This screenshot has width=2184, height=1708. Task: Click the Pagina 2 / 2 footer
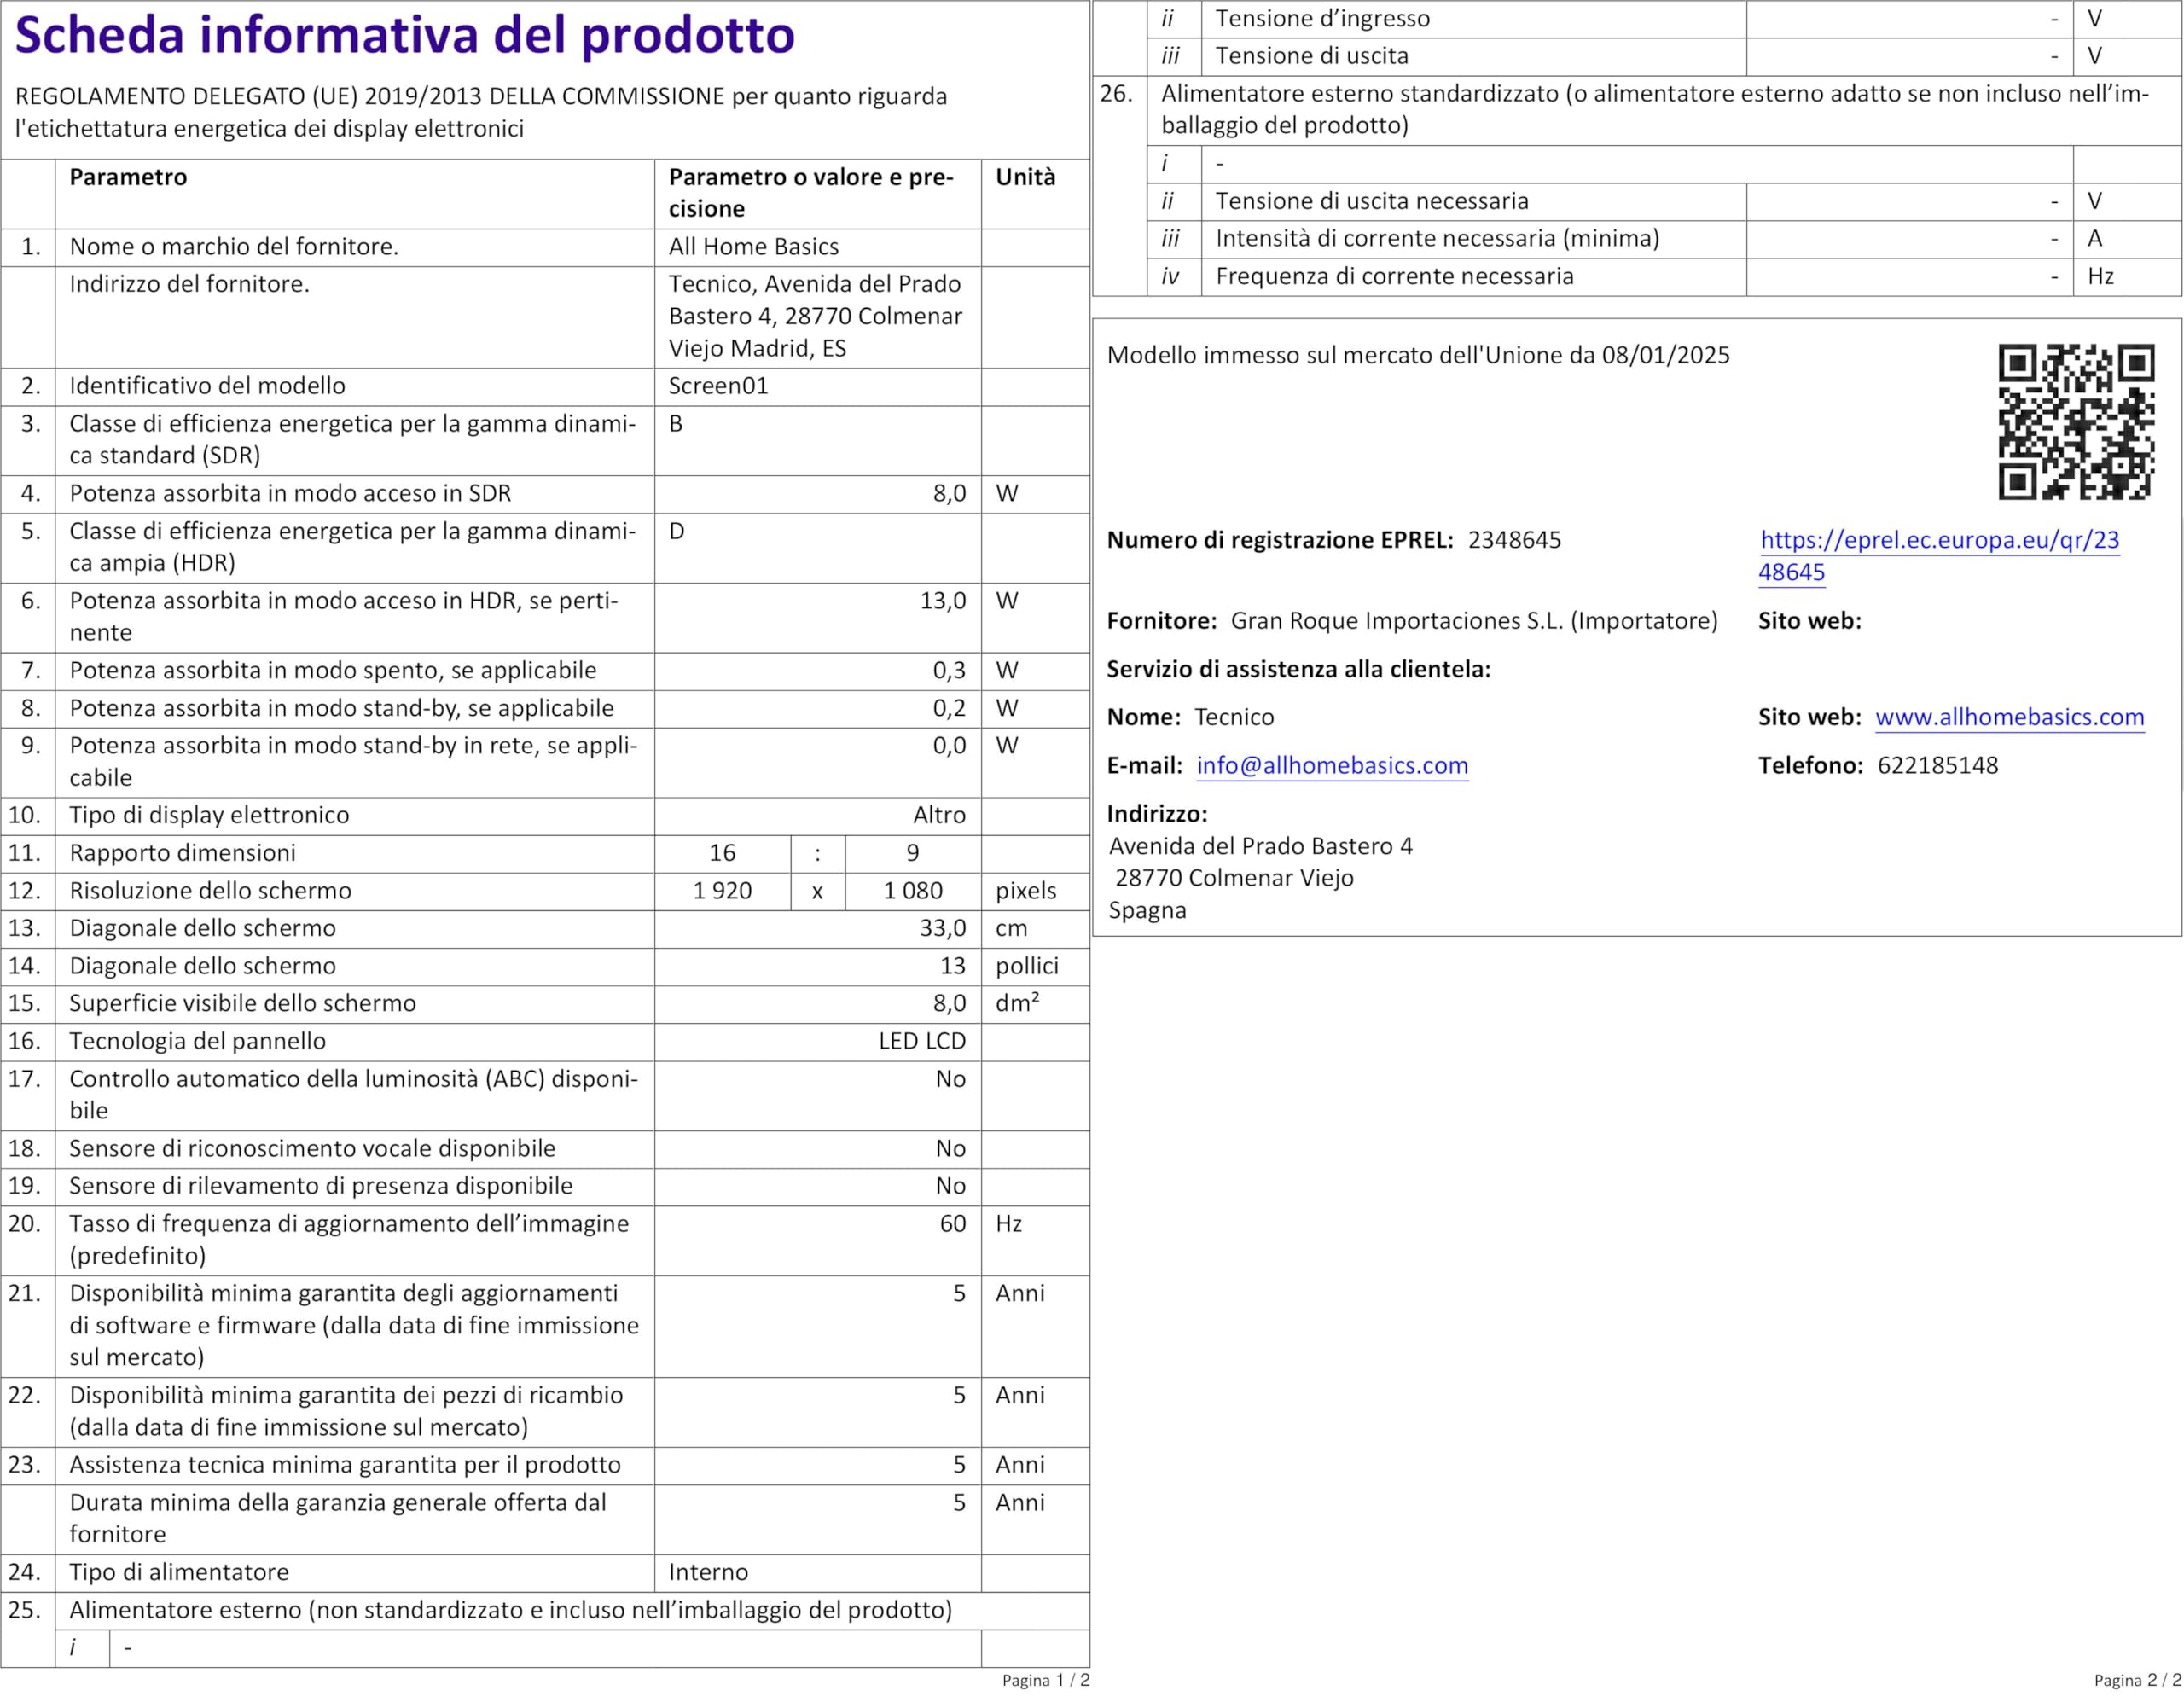[x=2137, y=1680]
